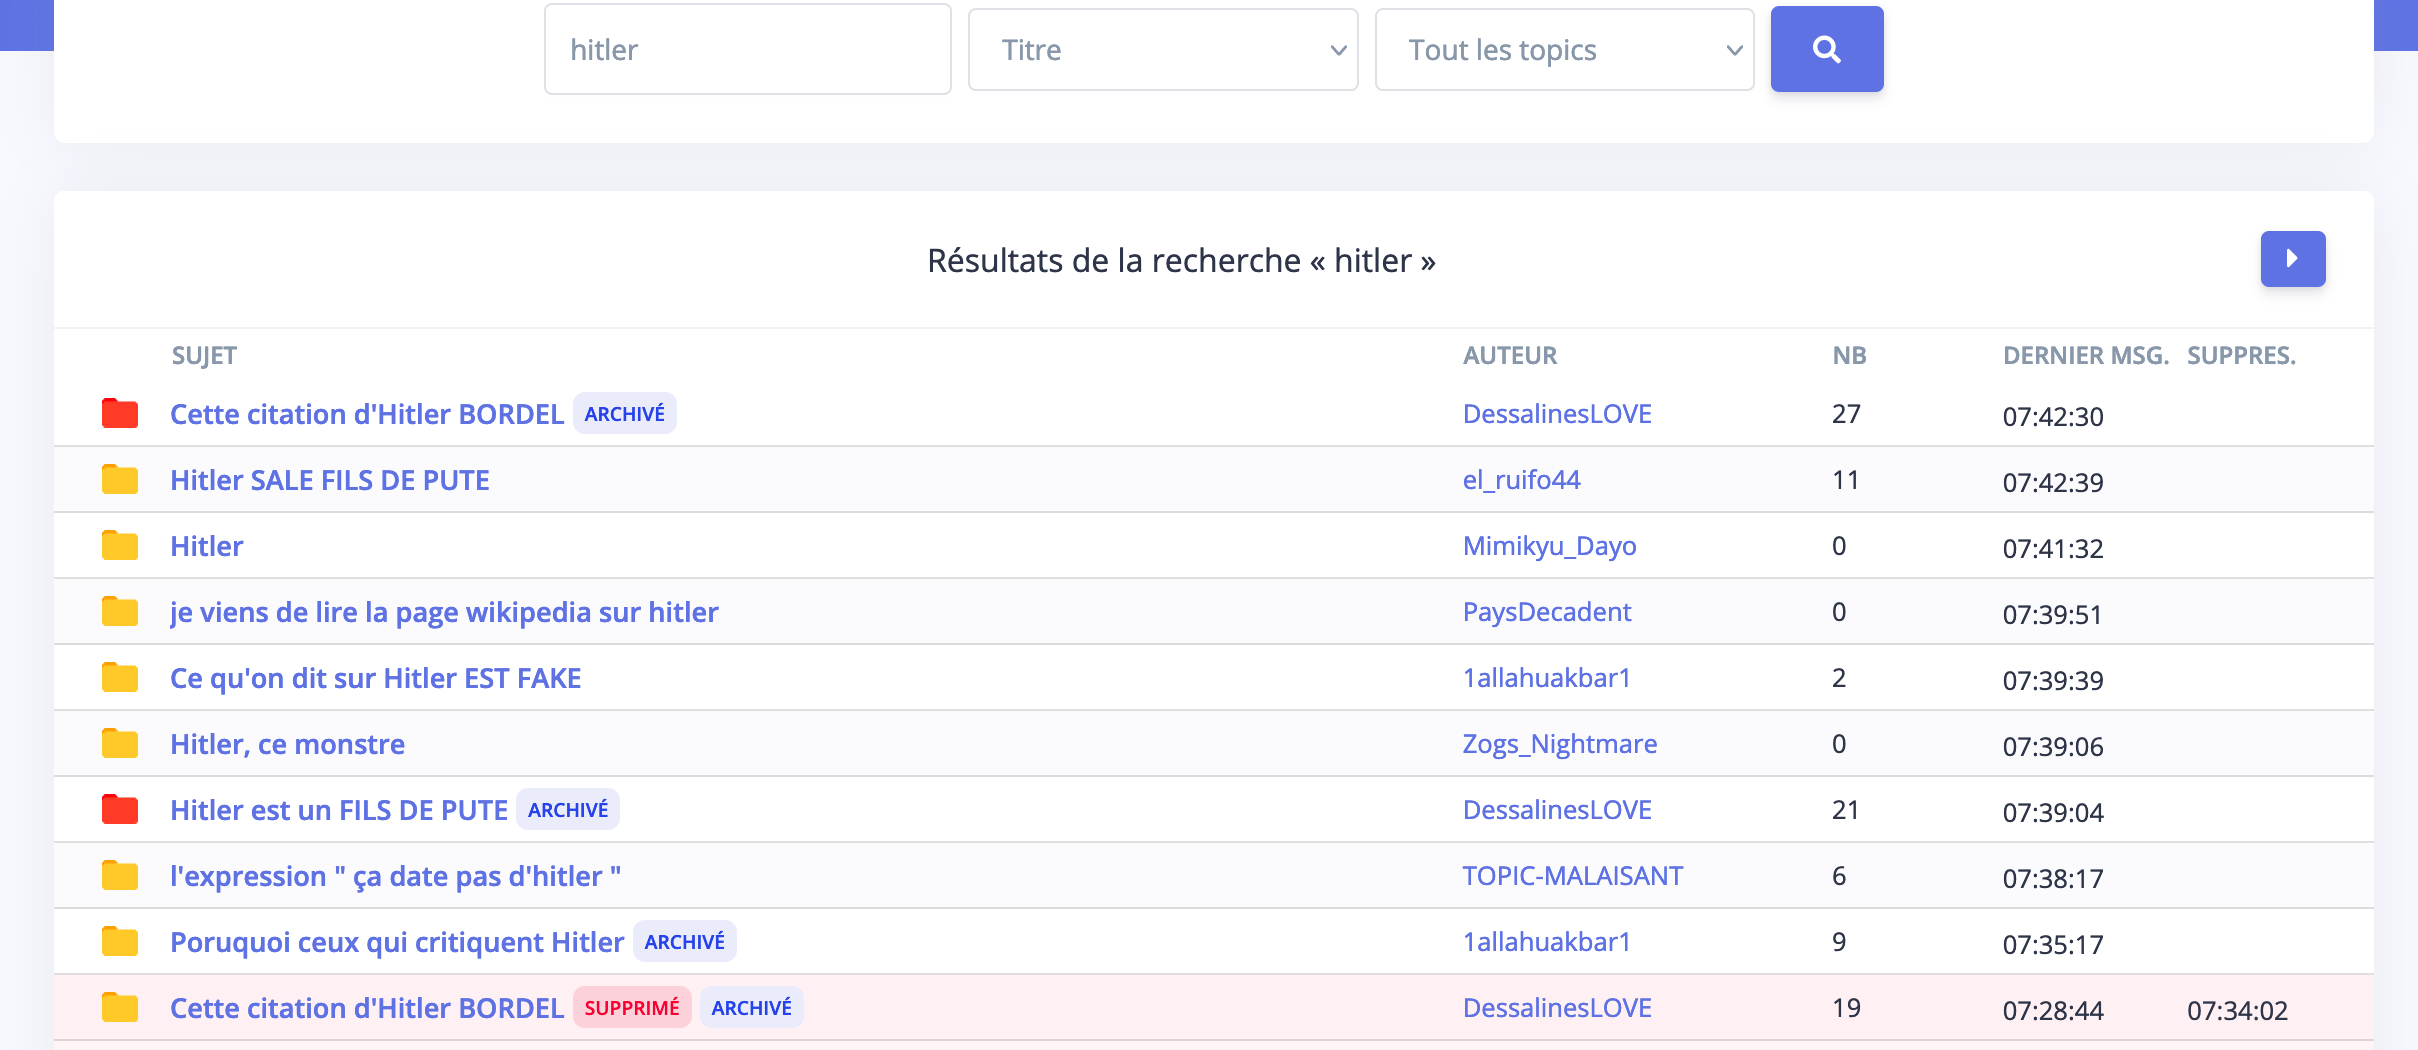Click folder icon for l'expression topic
The width and height of the screenshot is (2418, 1050).
(x=120, y=875)
